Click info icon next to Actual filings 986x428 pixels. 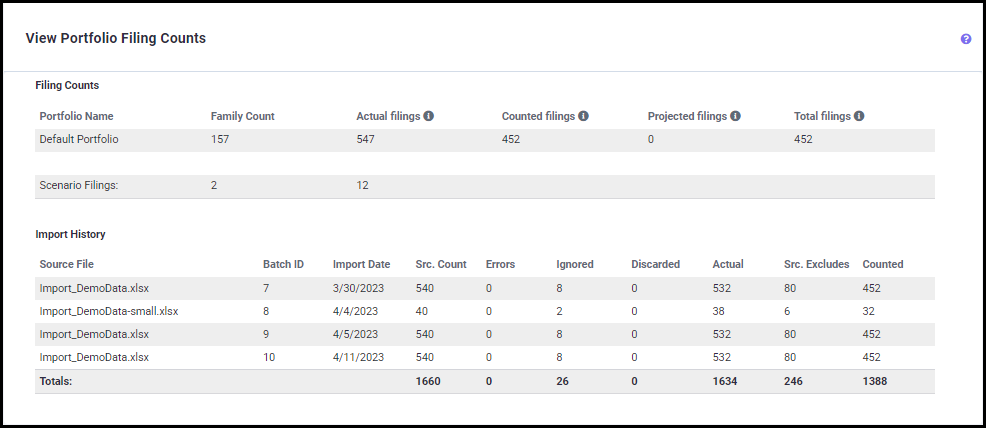click(x=428, y=116)
